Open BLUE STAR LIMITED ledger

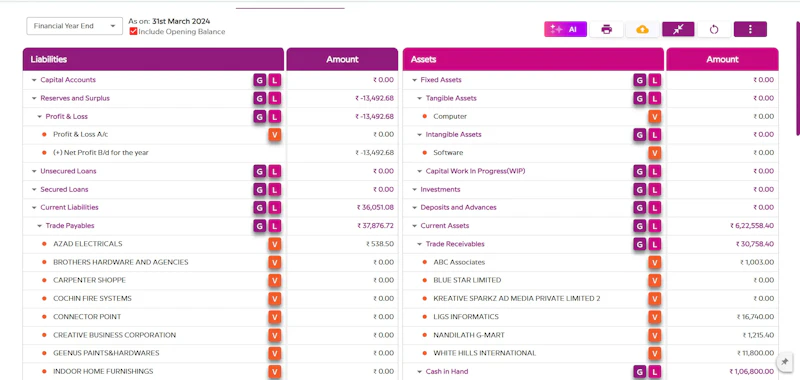click(467, 281)
